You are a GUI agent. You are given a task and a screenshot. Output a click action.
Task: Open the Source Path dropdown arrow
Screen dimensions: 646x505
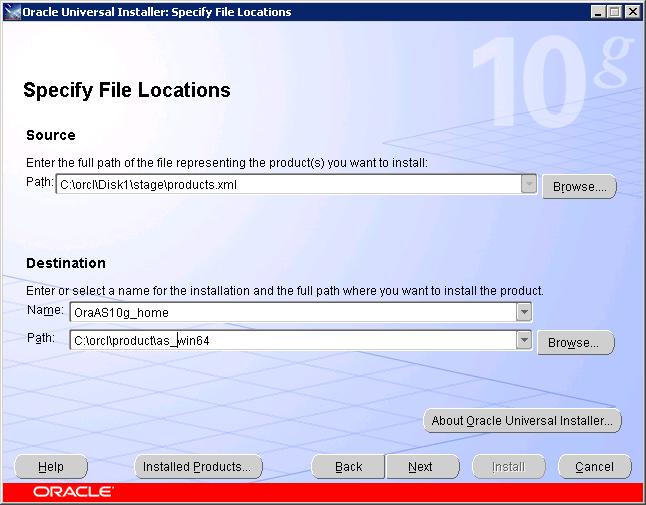pyautogui.click(x=529, y=183)
